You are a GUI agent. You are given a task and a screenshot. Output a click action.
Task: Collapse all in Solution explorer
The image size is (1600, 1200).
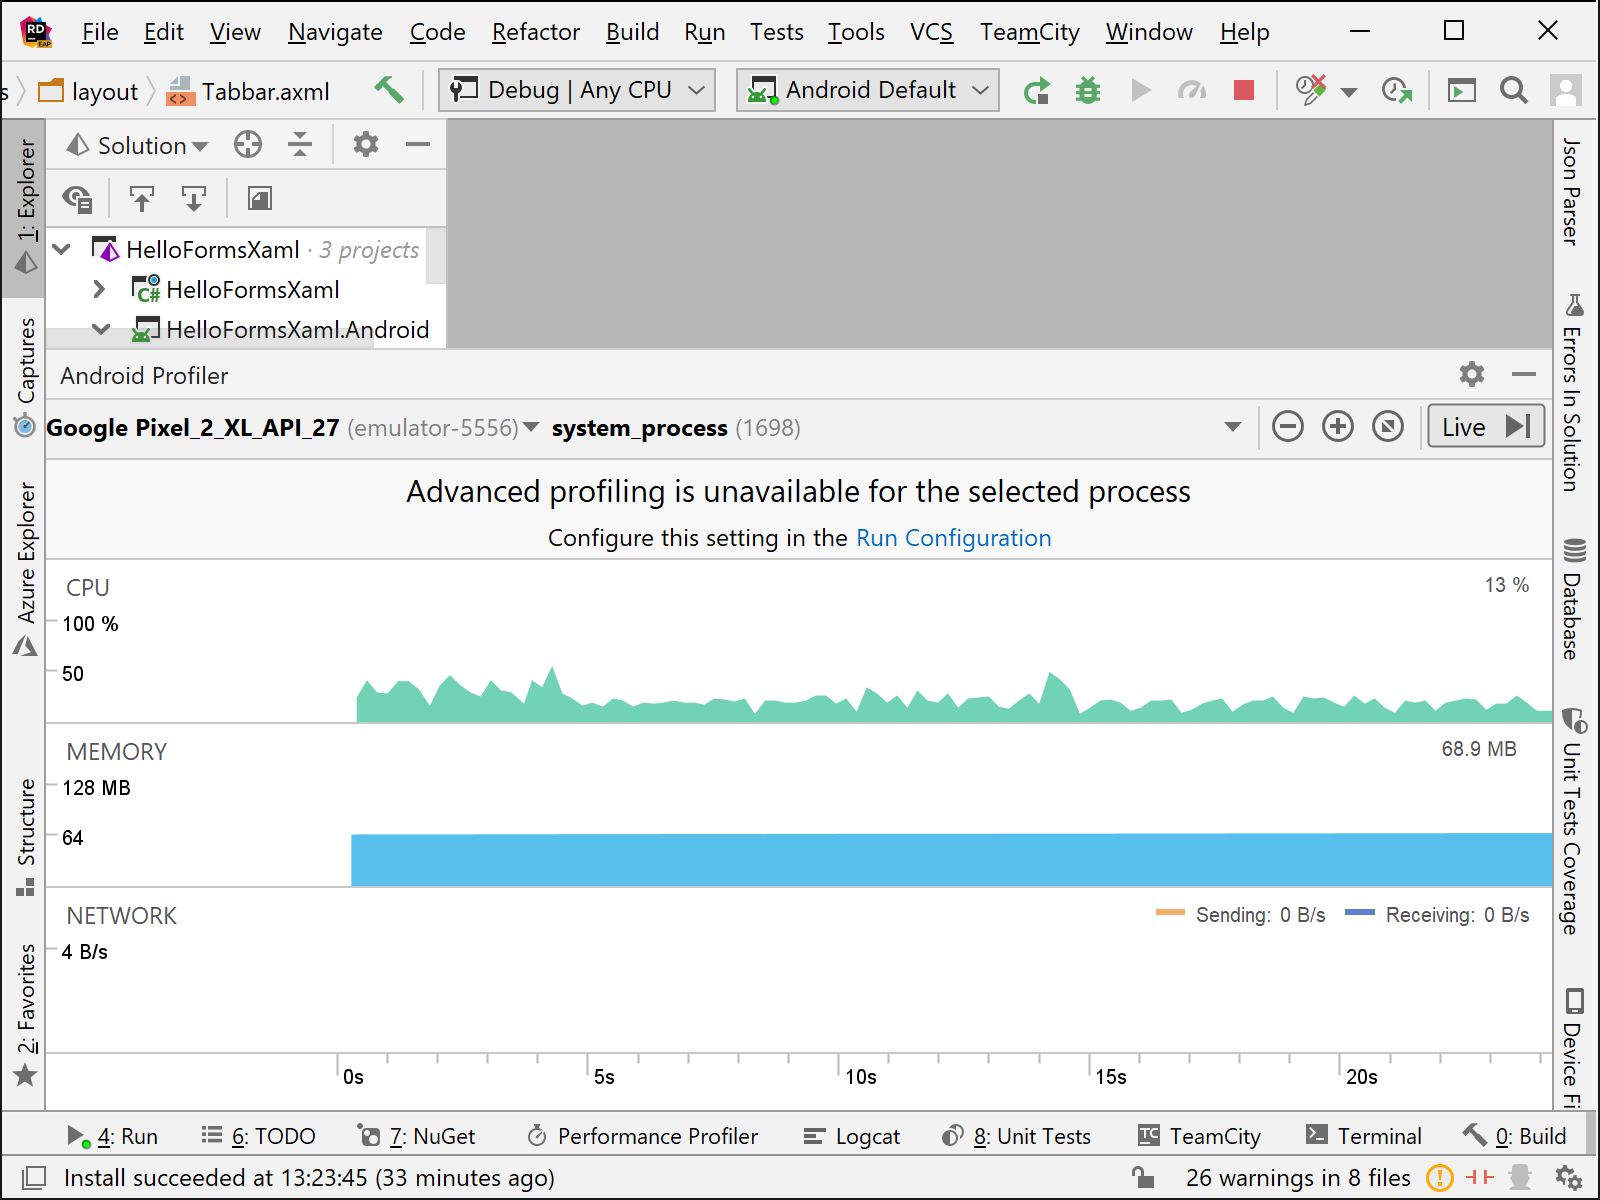300,145
